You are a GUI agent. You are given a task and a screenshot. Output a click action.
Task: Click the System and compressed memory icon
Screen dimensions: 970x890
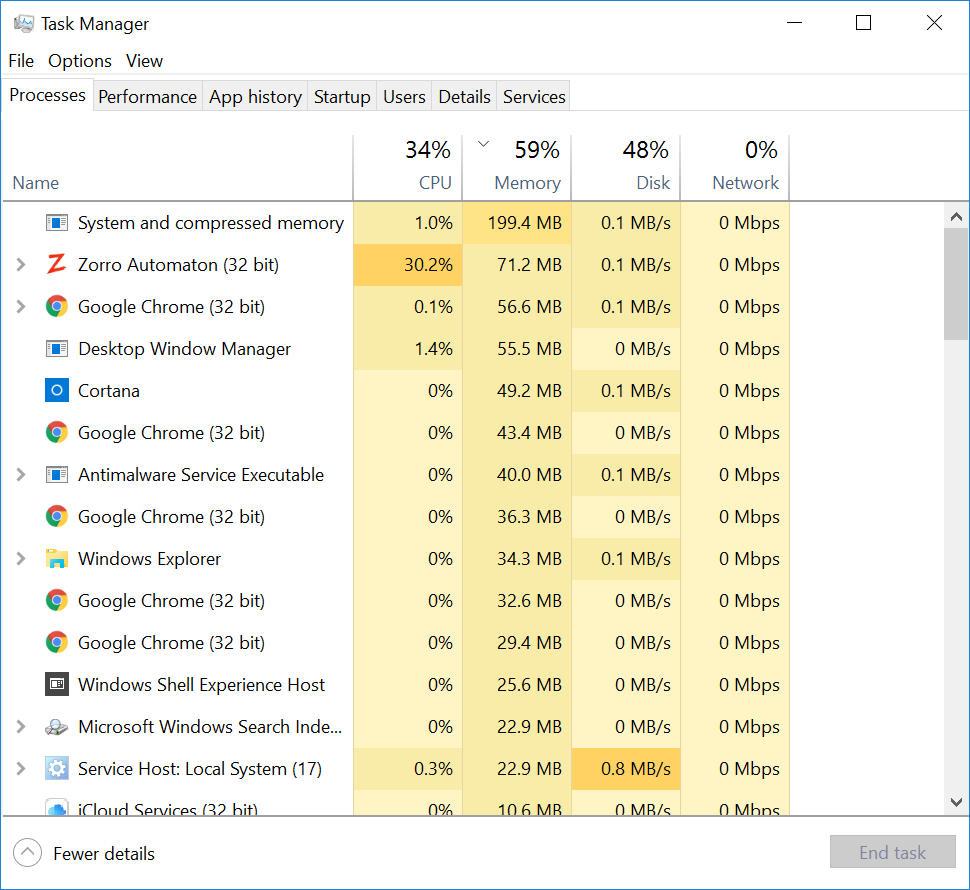[x=57, y=223]
